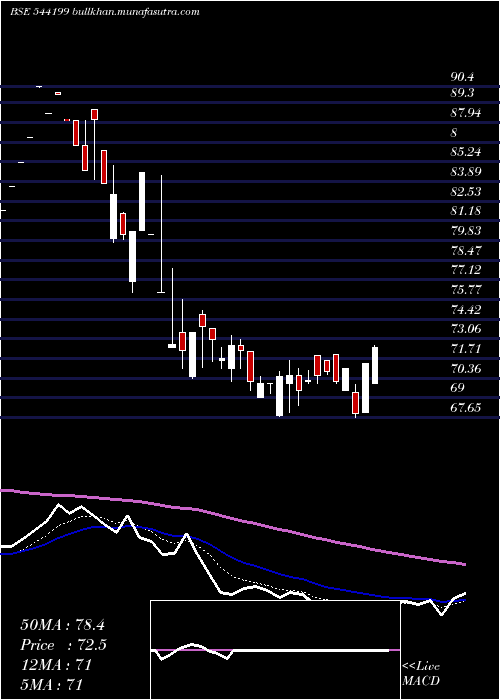Select the 73.06 price axis label
The height and width of the screenshot is (700, 500).
pos(466,329)
